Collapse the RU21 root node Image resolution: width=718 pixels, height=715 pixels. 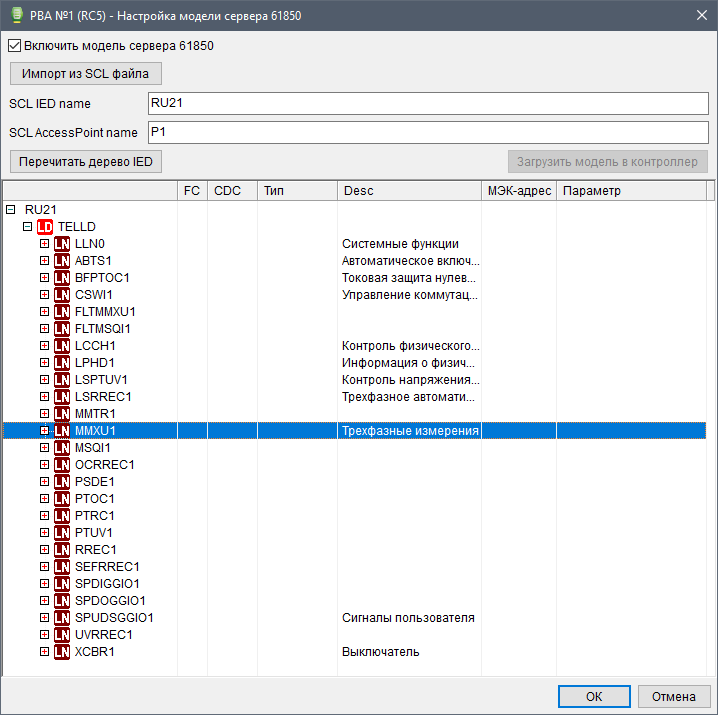[11, 210]
